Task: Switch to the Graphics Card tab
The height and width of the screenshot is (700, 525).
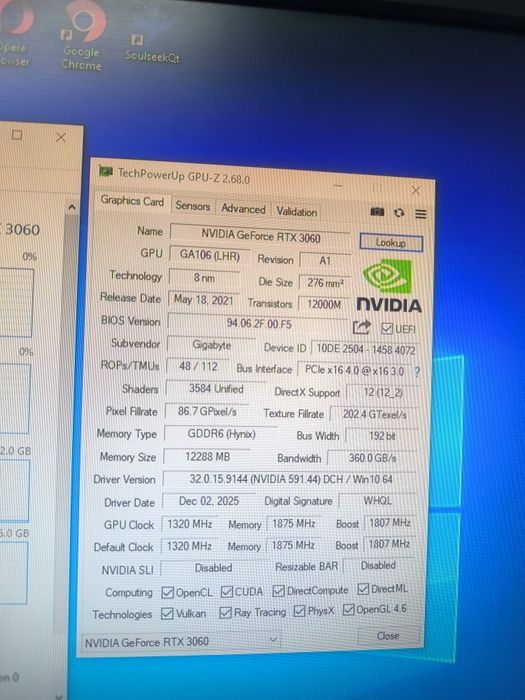Action: click(132, 201)
